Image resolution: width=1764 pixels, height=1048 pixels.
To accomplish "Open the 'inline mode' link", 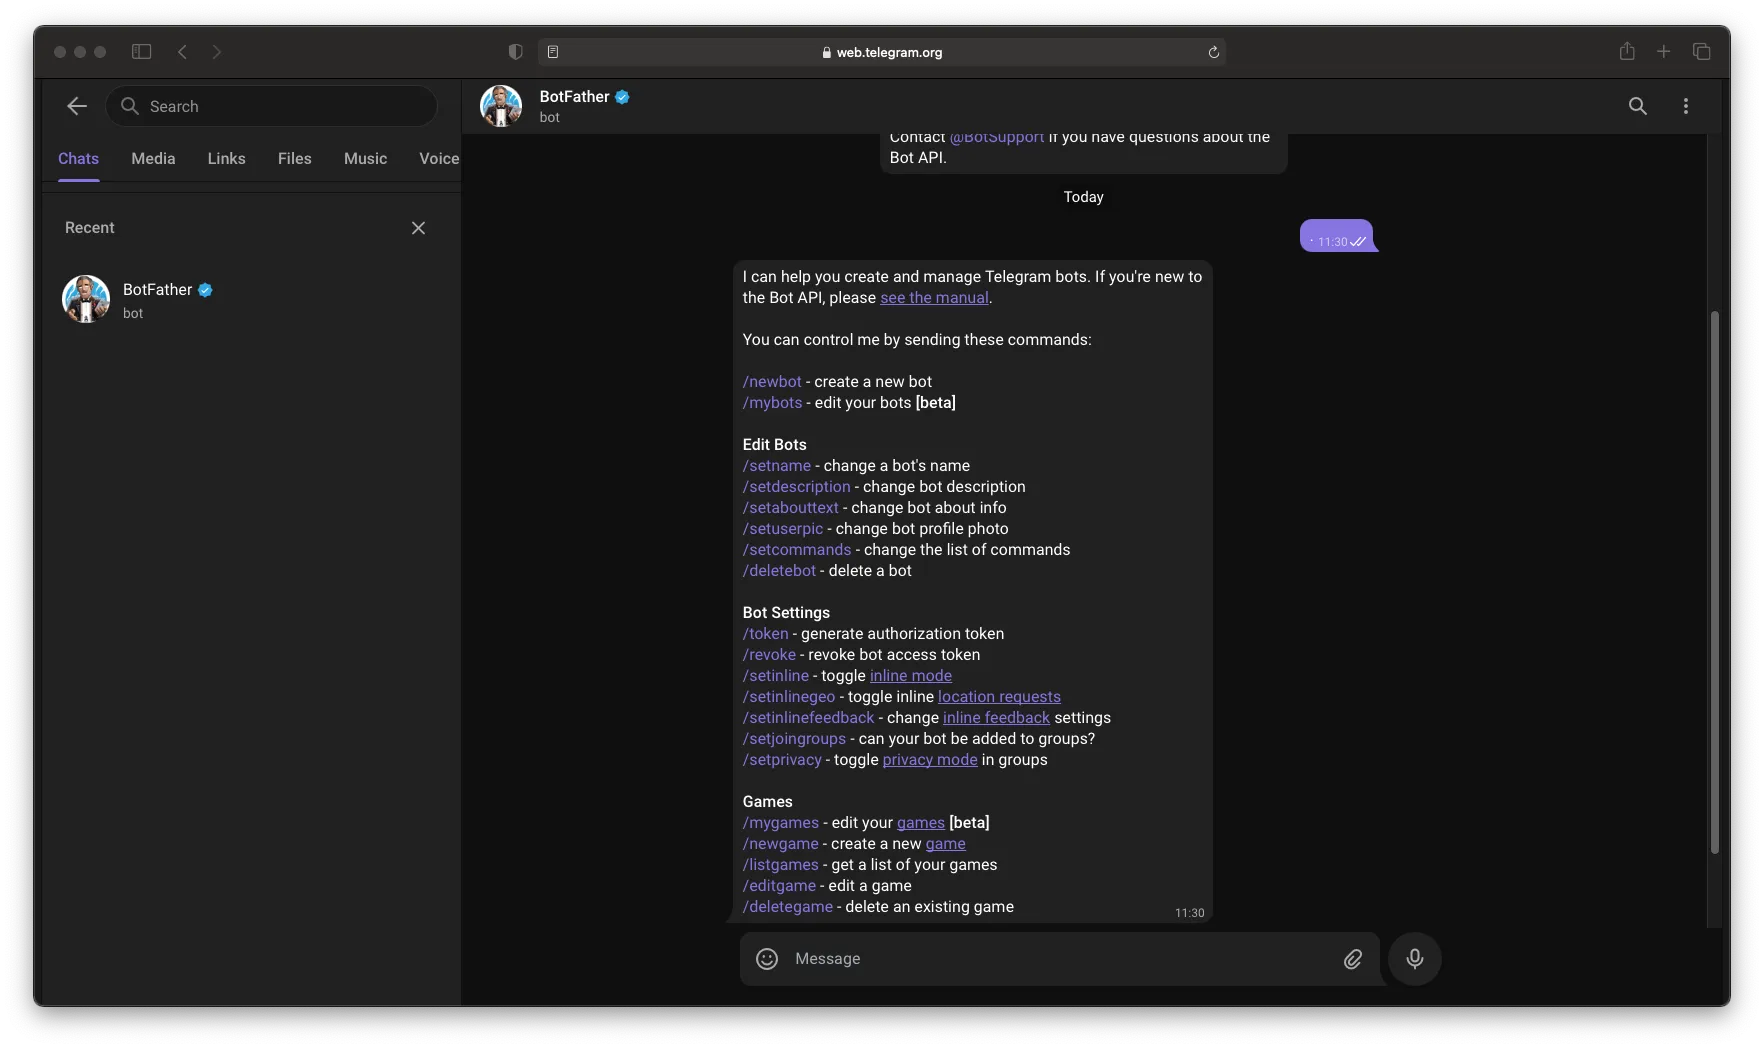I will tap(911, 676).
